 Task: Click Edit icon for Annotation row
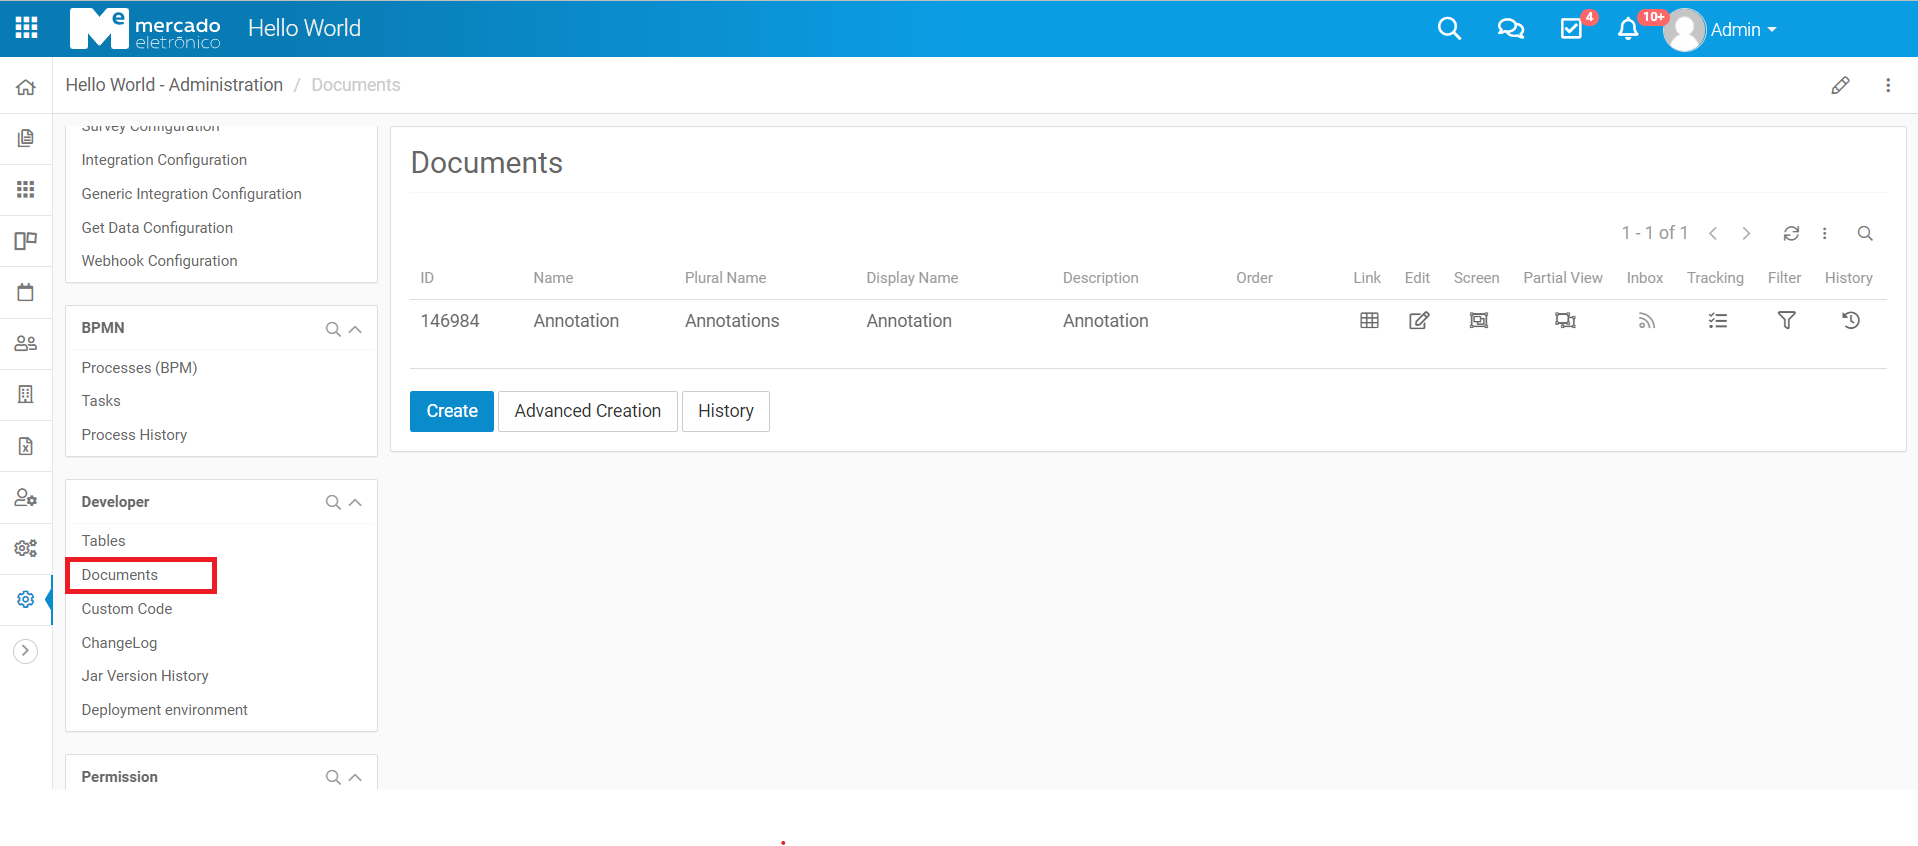pos(1419,320)
